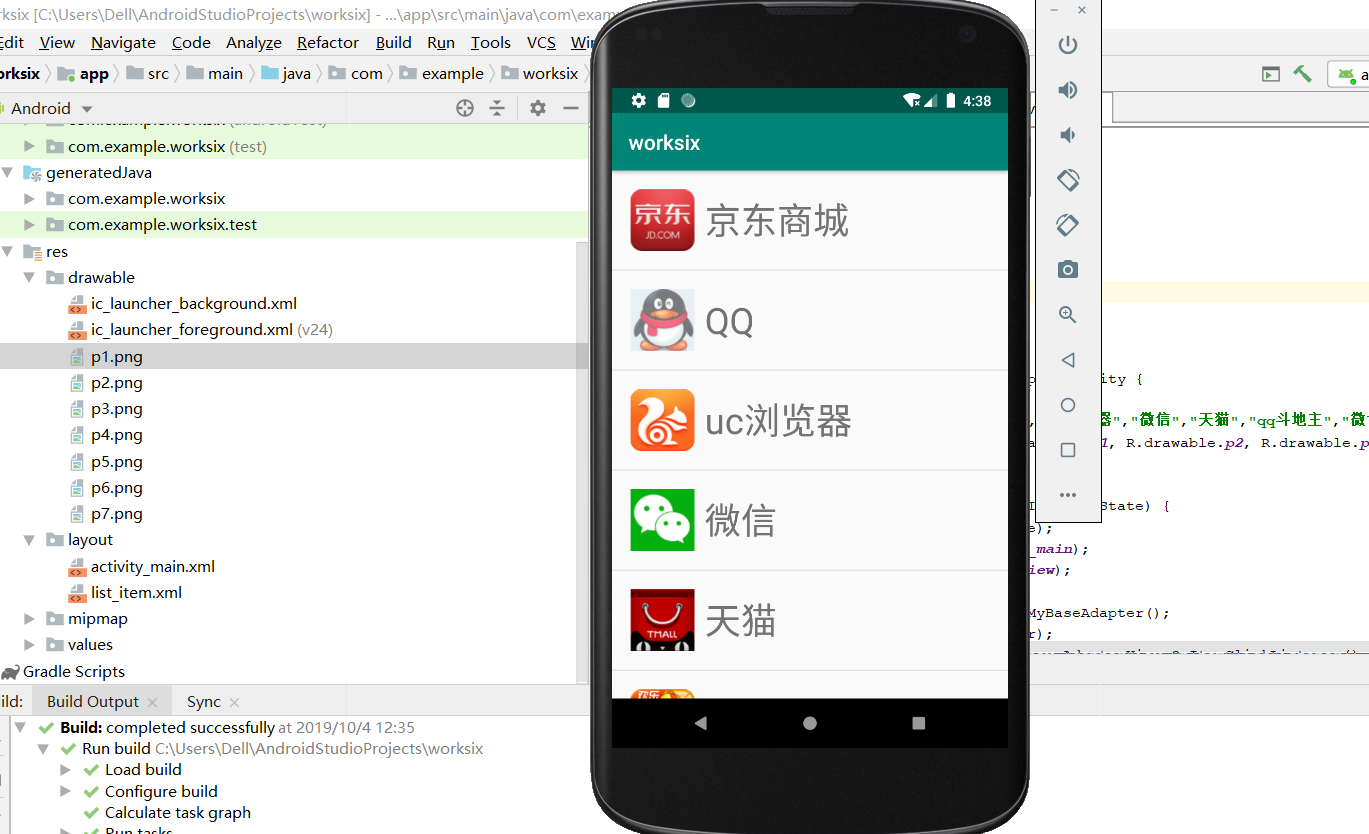Raise emulator volume with volume up icon
This screenshot has height=834, width=1369.
[1068, 90]
